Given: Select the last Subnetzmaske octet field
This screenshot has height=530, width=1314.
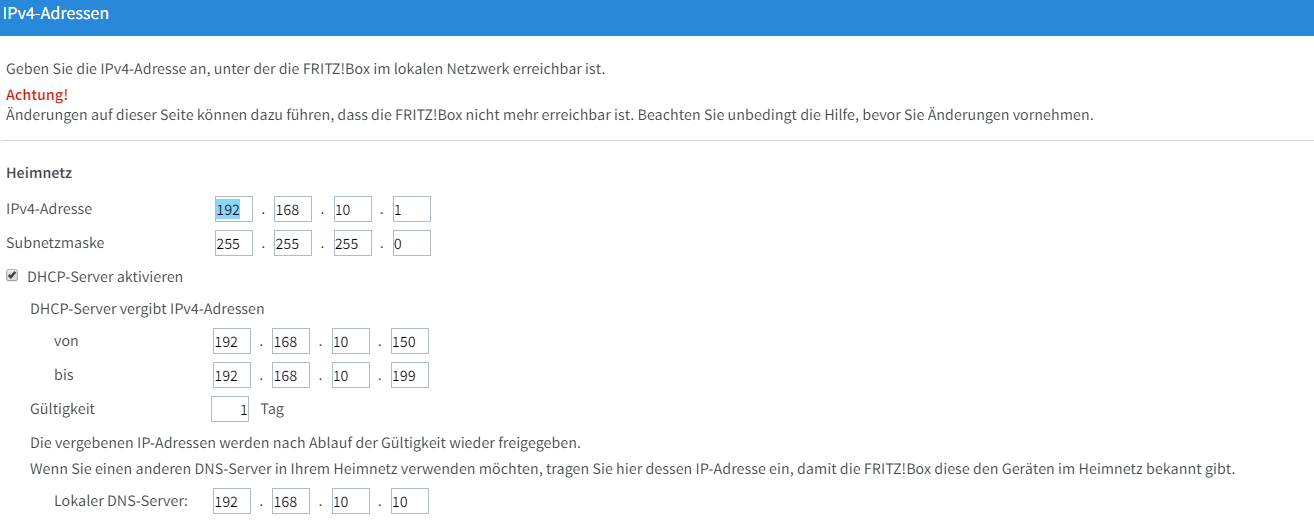Looking at the screenshot, I should 411,243.
